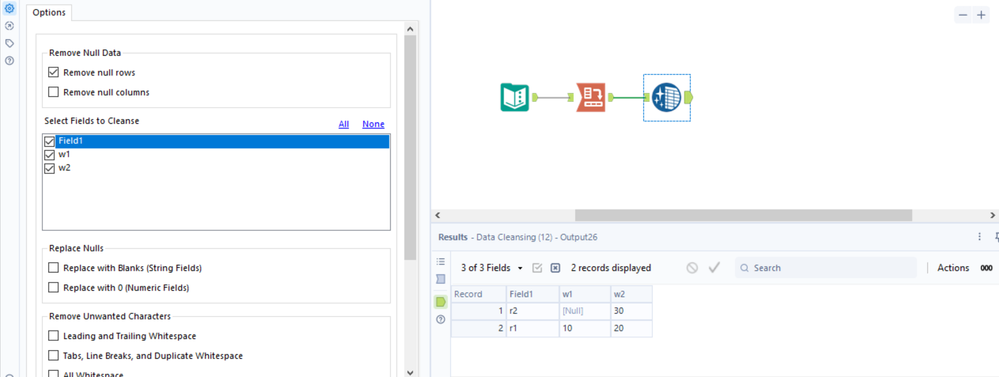The image size is (999, 377).
Task: Uncheck w2 in fields to cleanse
Action: [x=50, y=169]
